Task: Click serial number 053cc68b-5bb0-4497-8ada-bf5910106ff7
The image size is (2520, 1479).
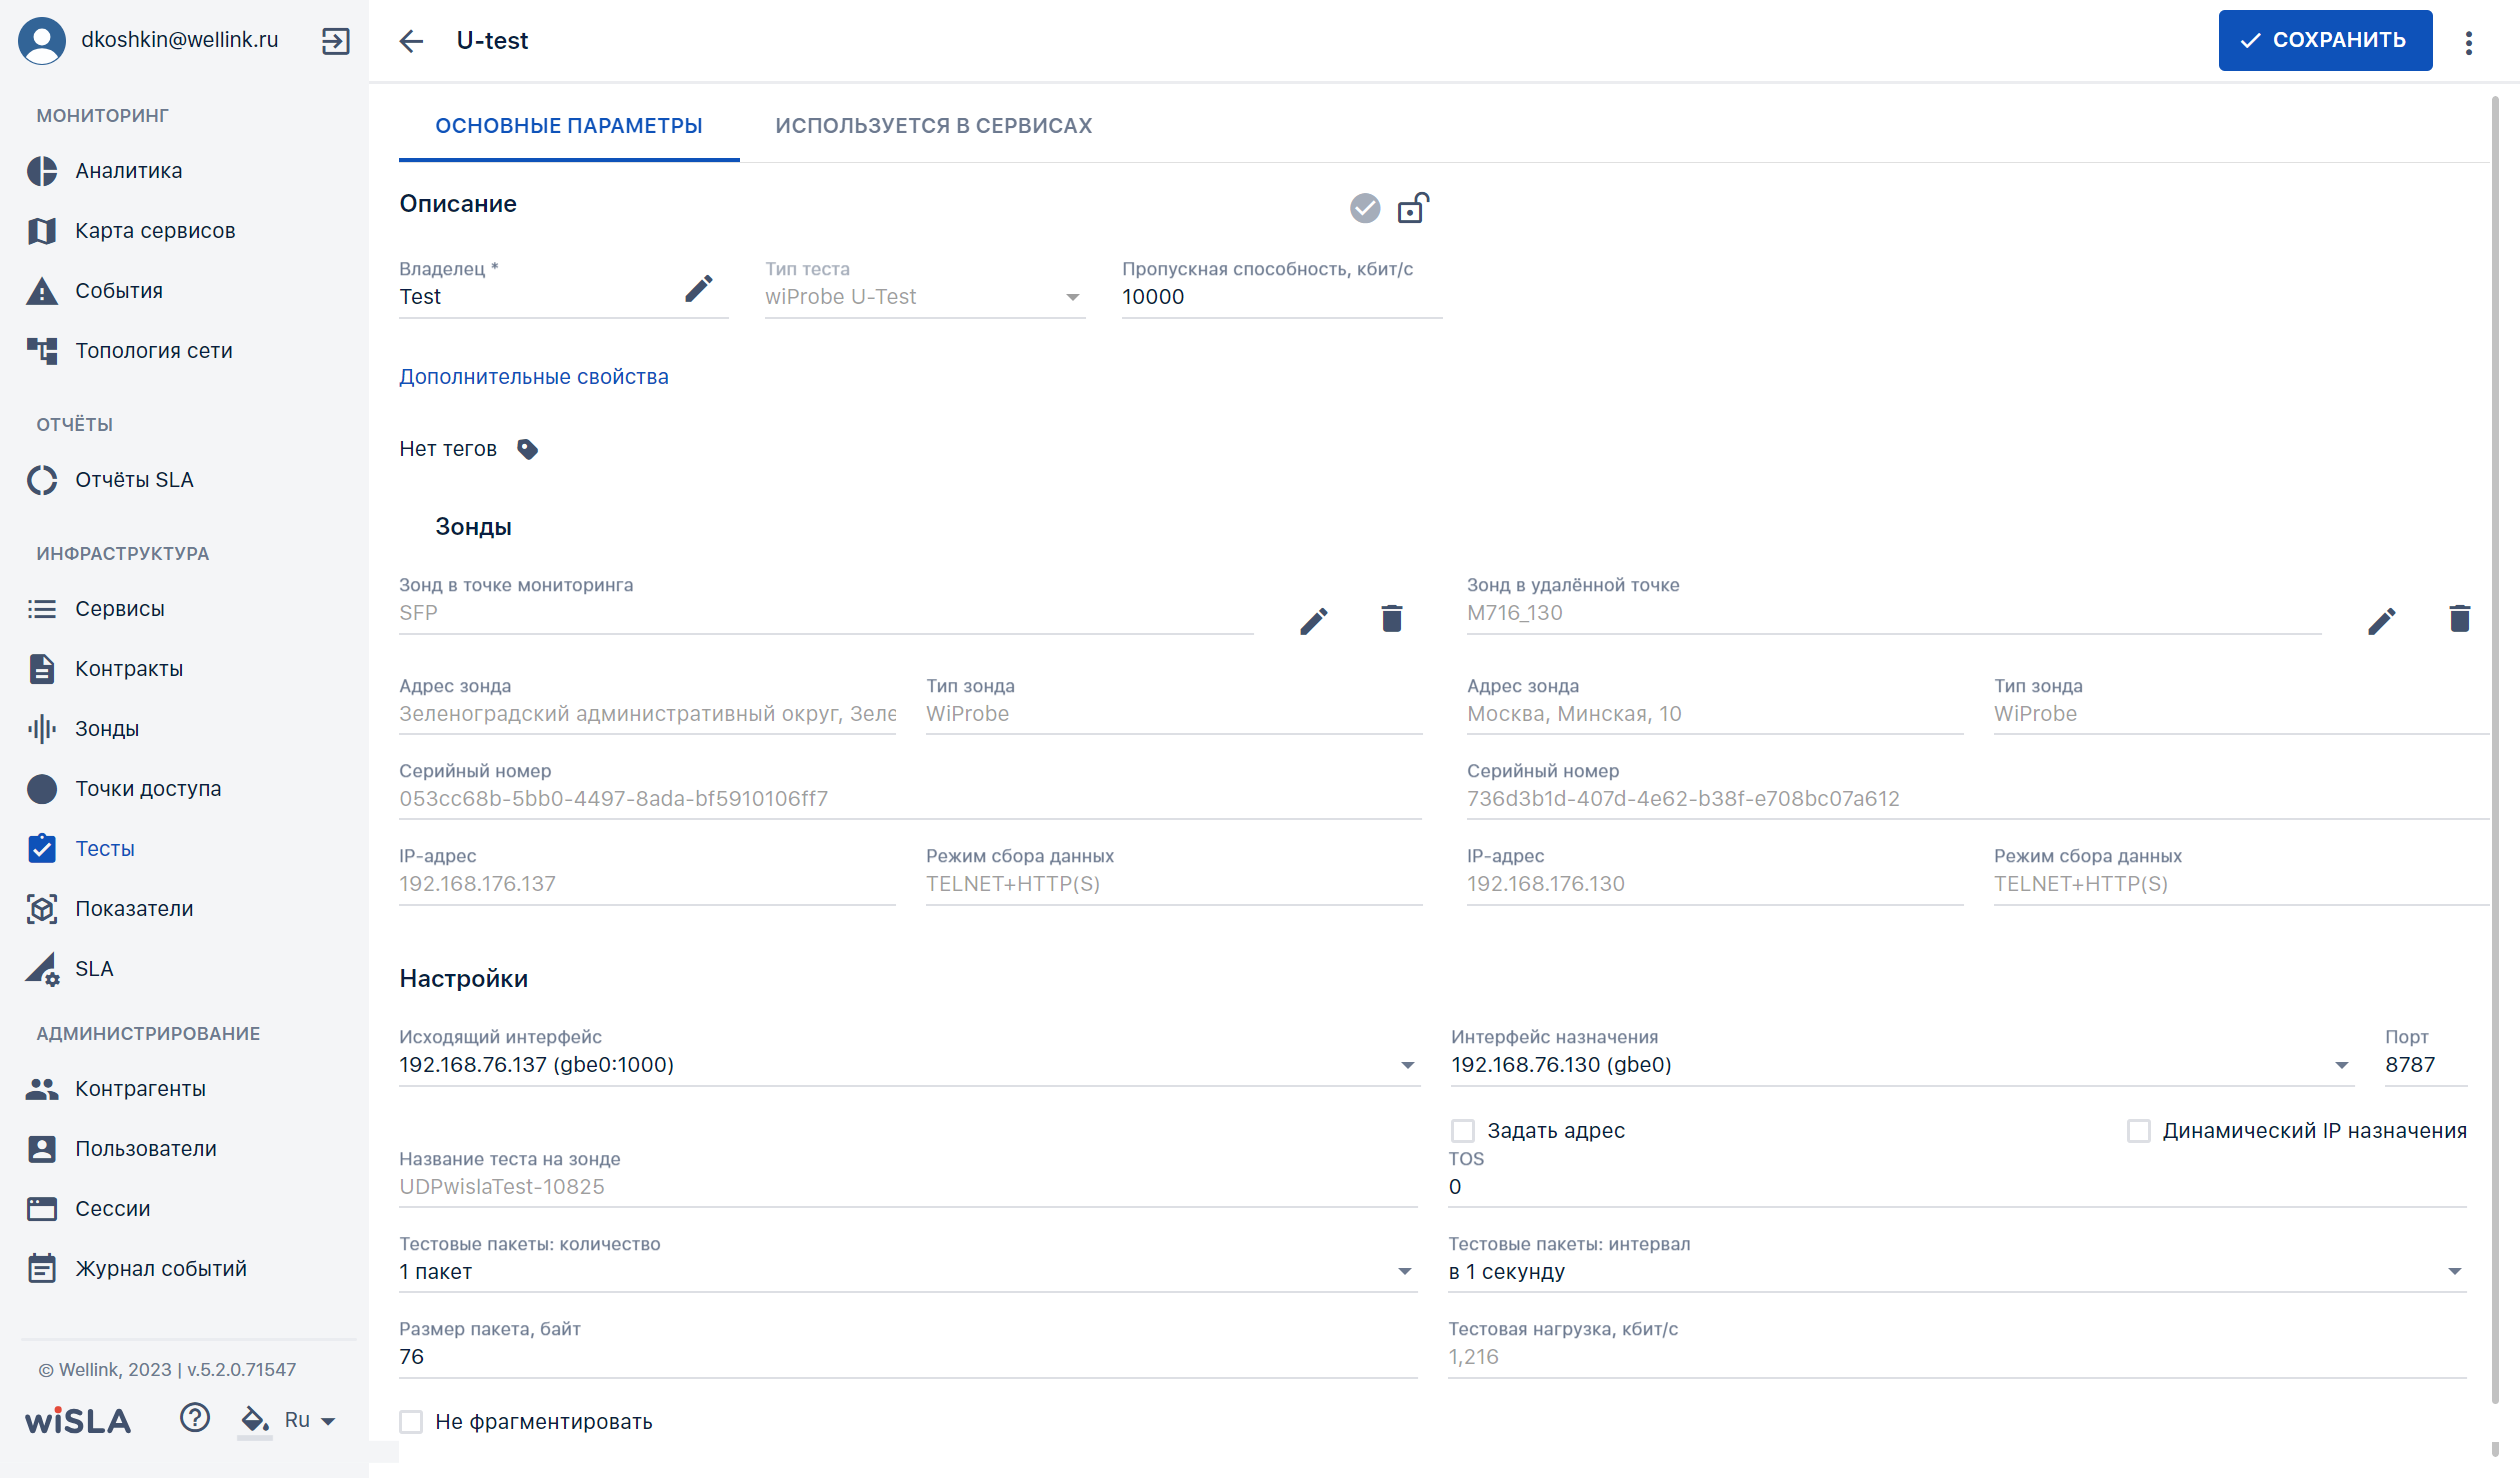Action: tap(613, 799)
